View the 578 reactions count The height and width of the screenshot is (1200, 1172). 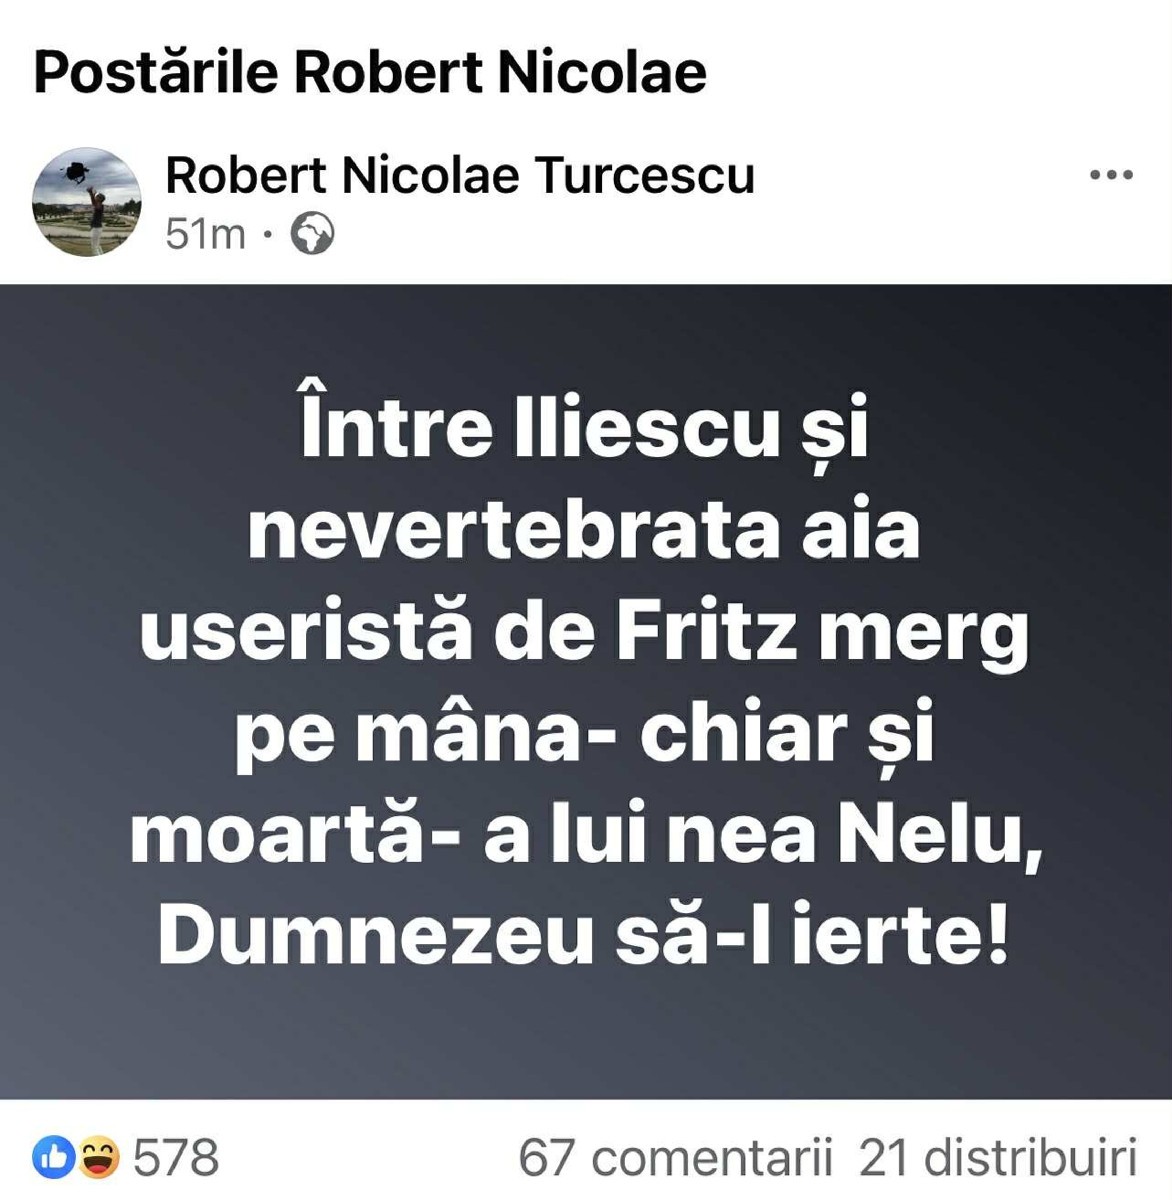176,1158
